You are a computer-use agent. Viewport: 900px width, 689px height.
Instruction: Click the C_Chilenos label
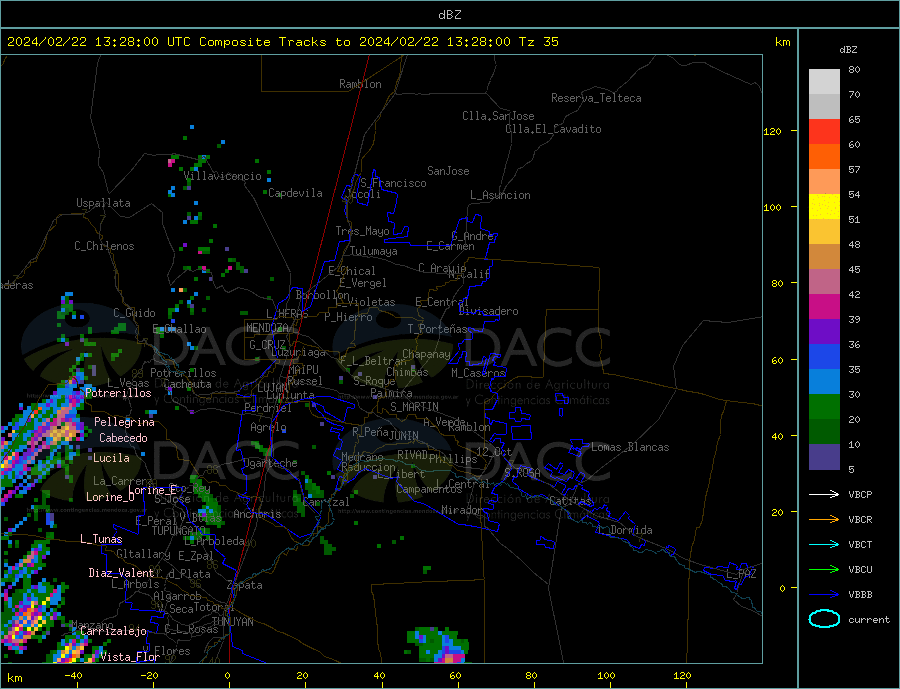tap(104, 246)
